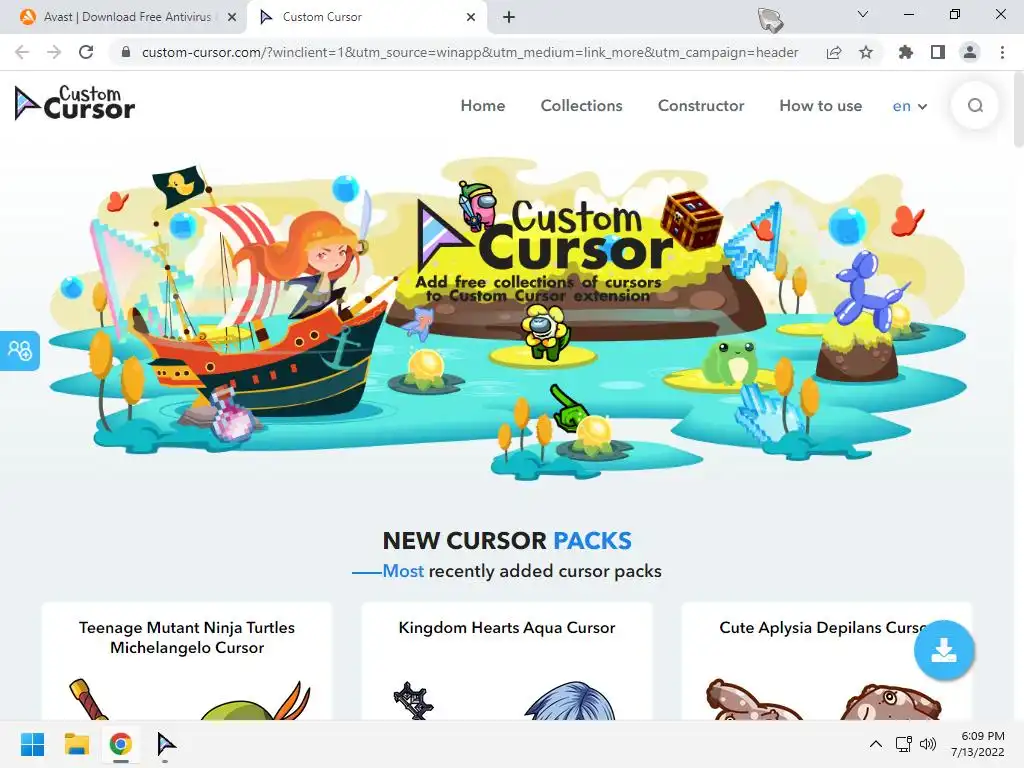This screenshot has height=768, width=1024.
Task: Reload the page with the refresh icon
Action: click(x=86, y=52)
